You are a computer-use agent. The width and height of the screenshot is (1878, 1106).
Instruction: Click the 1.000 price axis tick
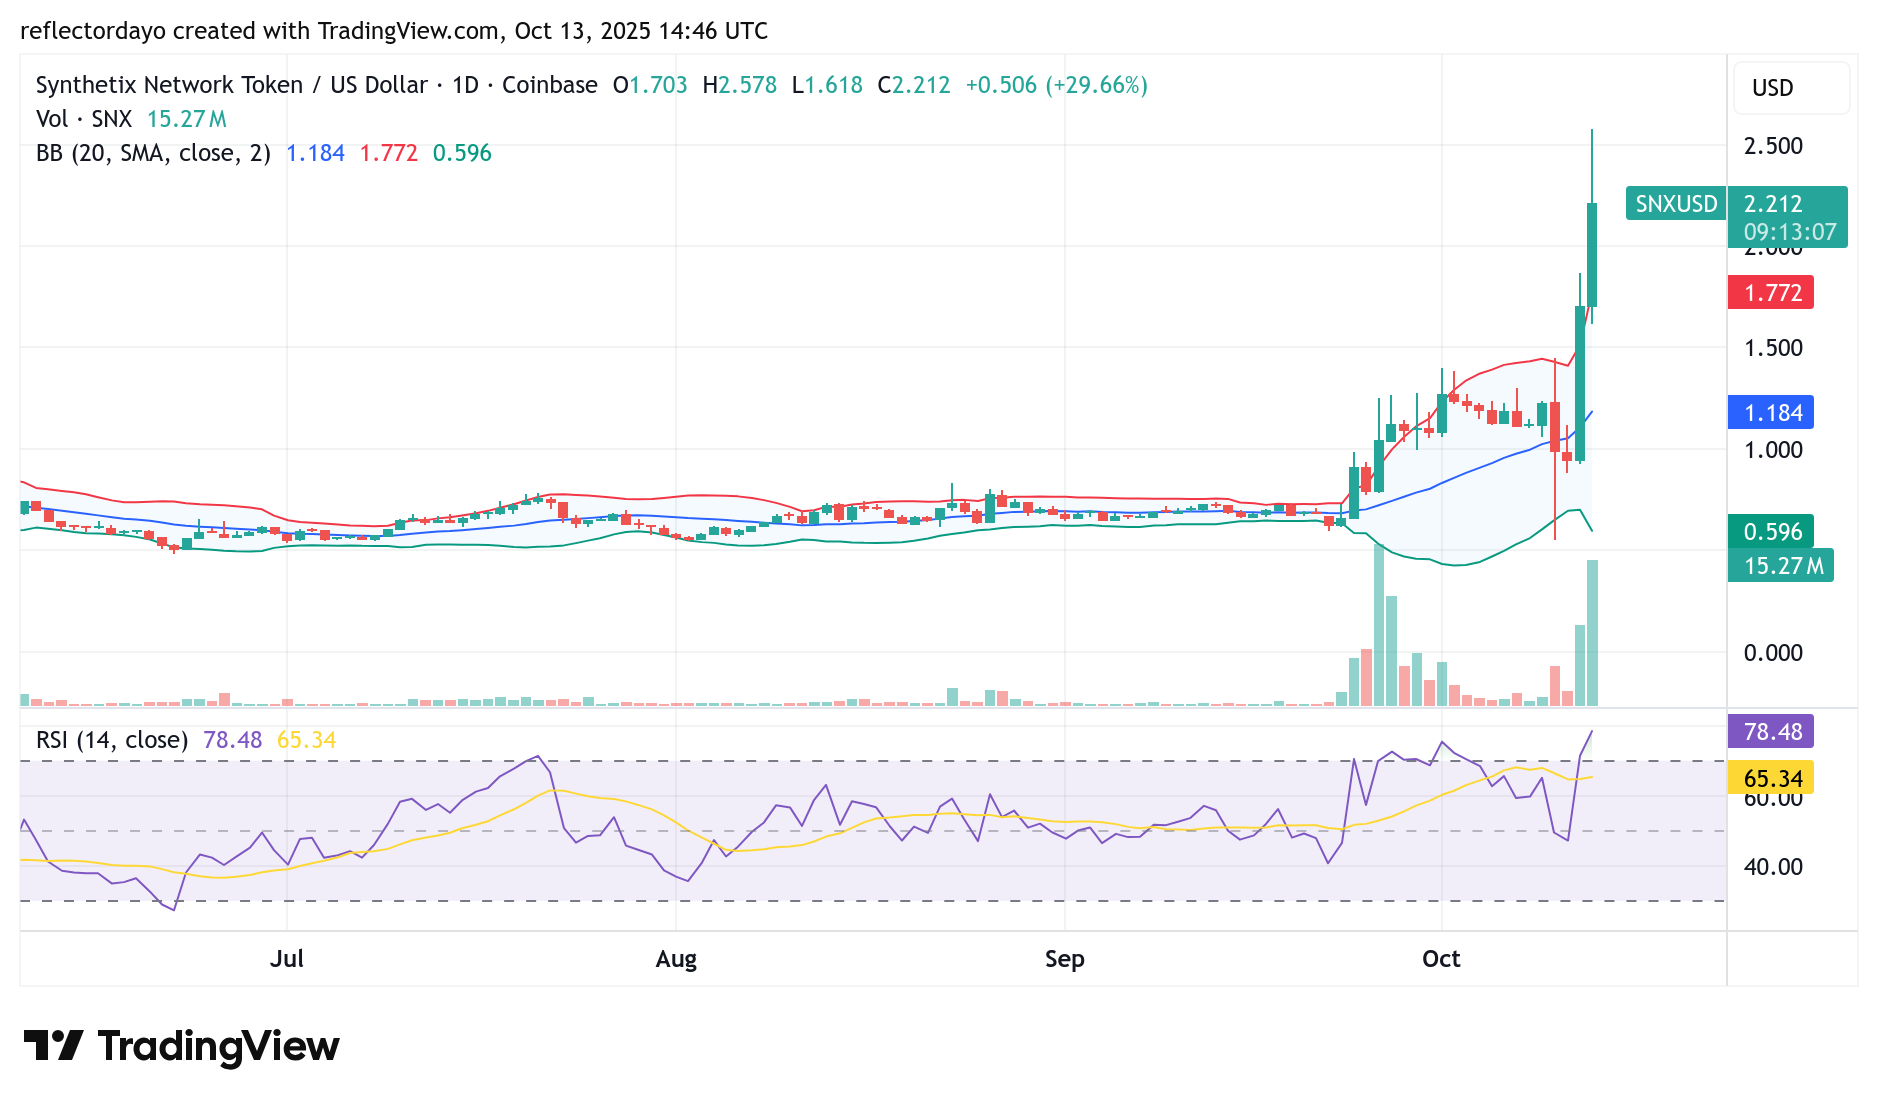pyautogui.click(x=1773, y=450)
